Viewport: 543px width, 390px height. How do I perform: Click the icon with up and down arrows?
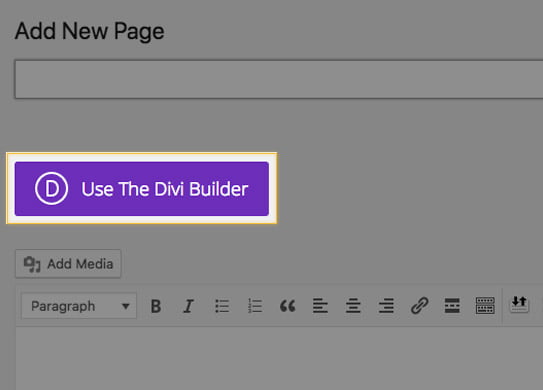(x=519, y=304)
